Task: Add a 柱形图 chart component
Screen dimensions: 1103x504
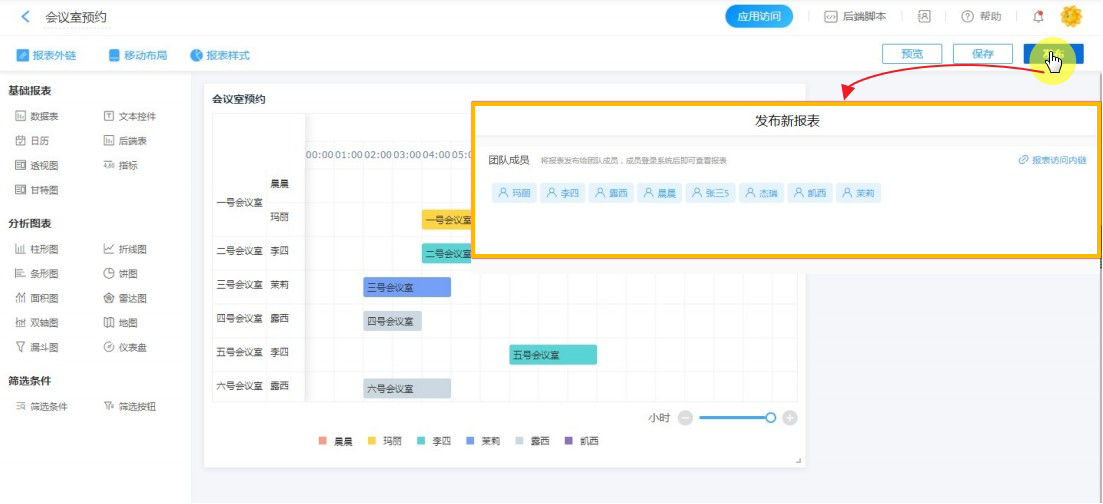Action: pos(37,249)
